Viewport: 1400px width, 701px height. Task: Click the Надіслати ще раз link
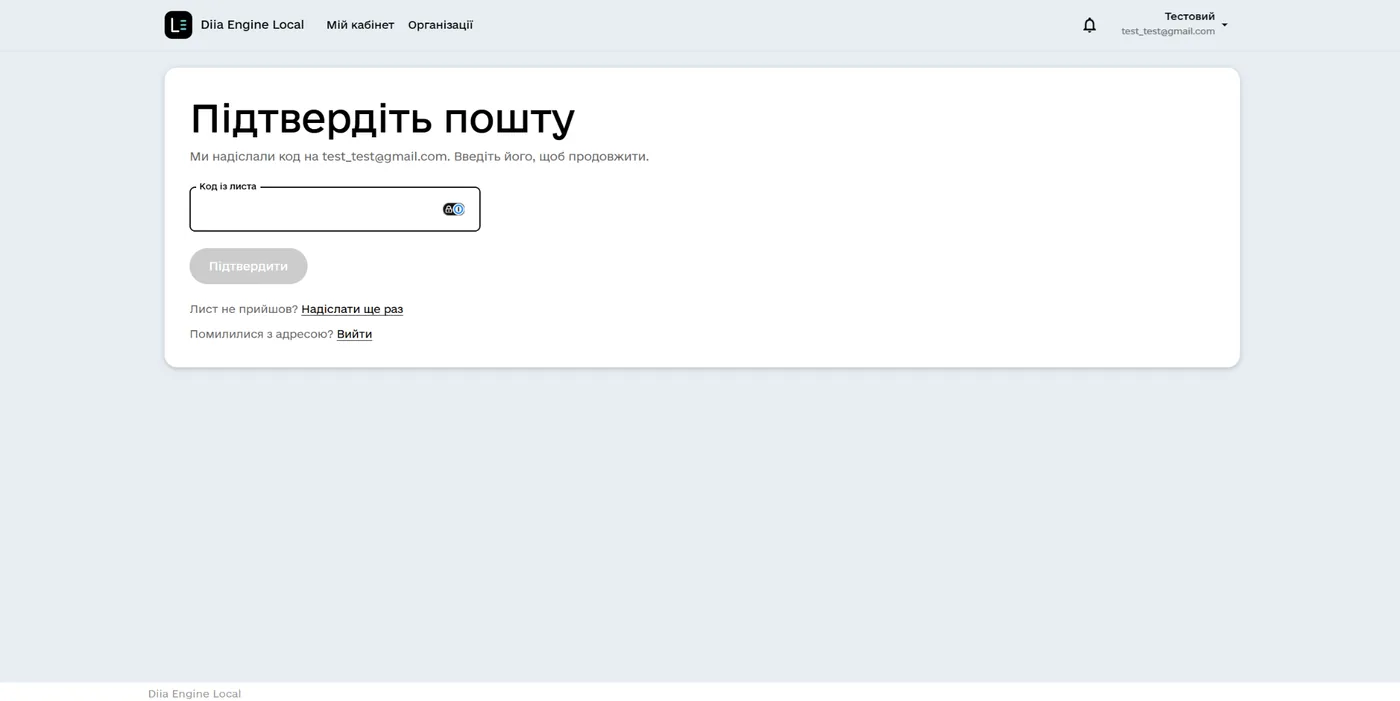[x=352, y=309]
